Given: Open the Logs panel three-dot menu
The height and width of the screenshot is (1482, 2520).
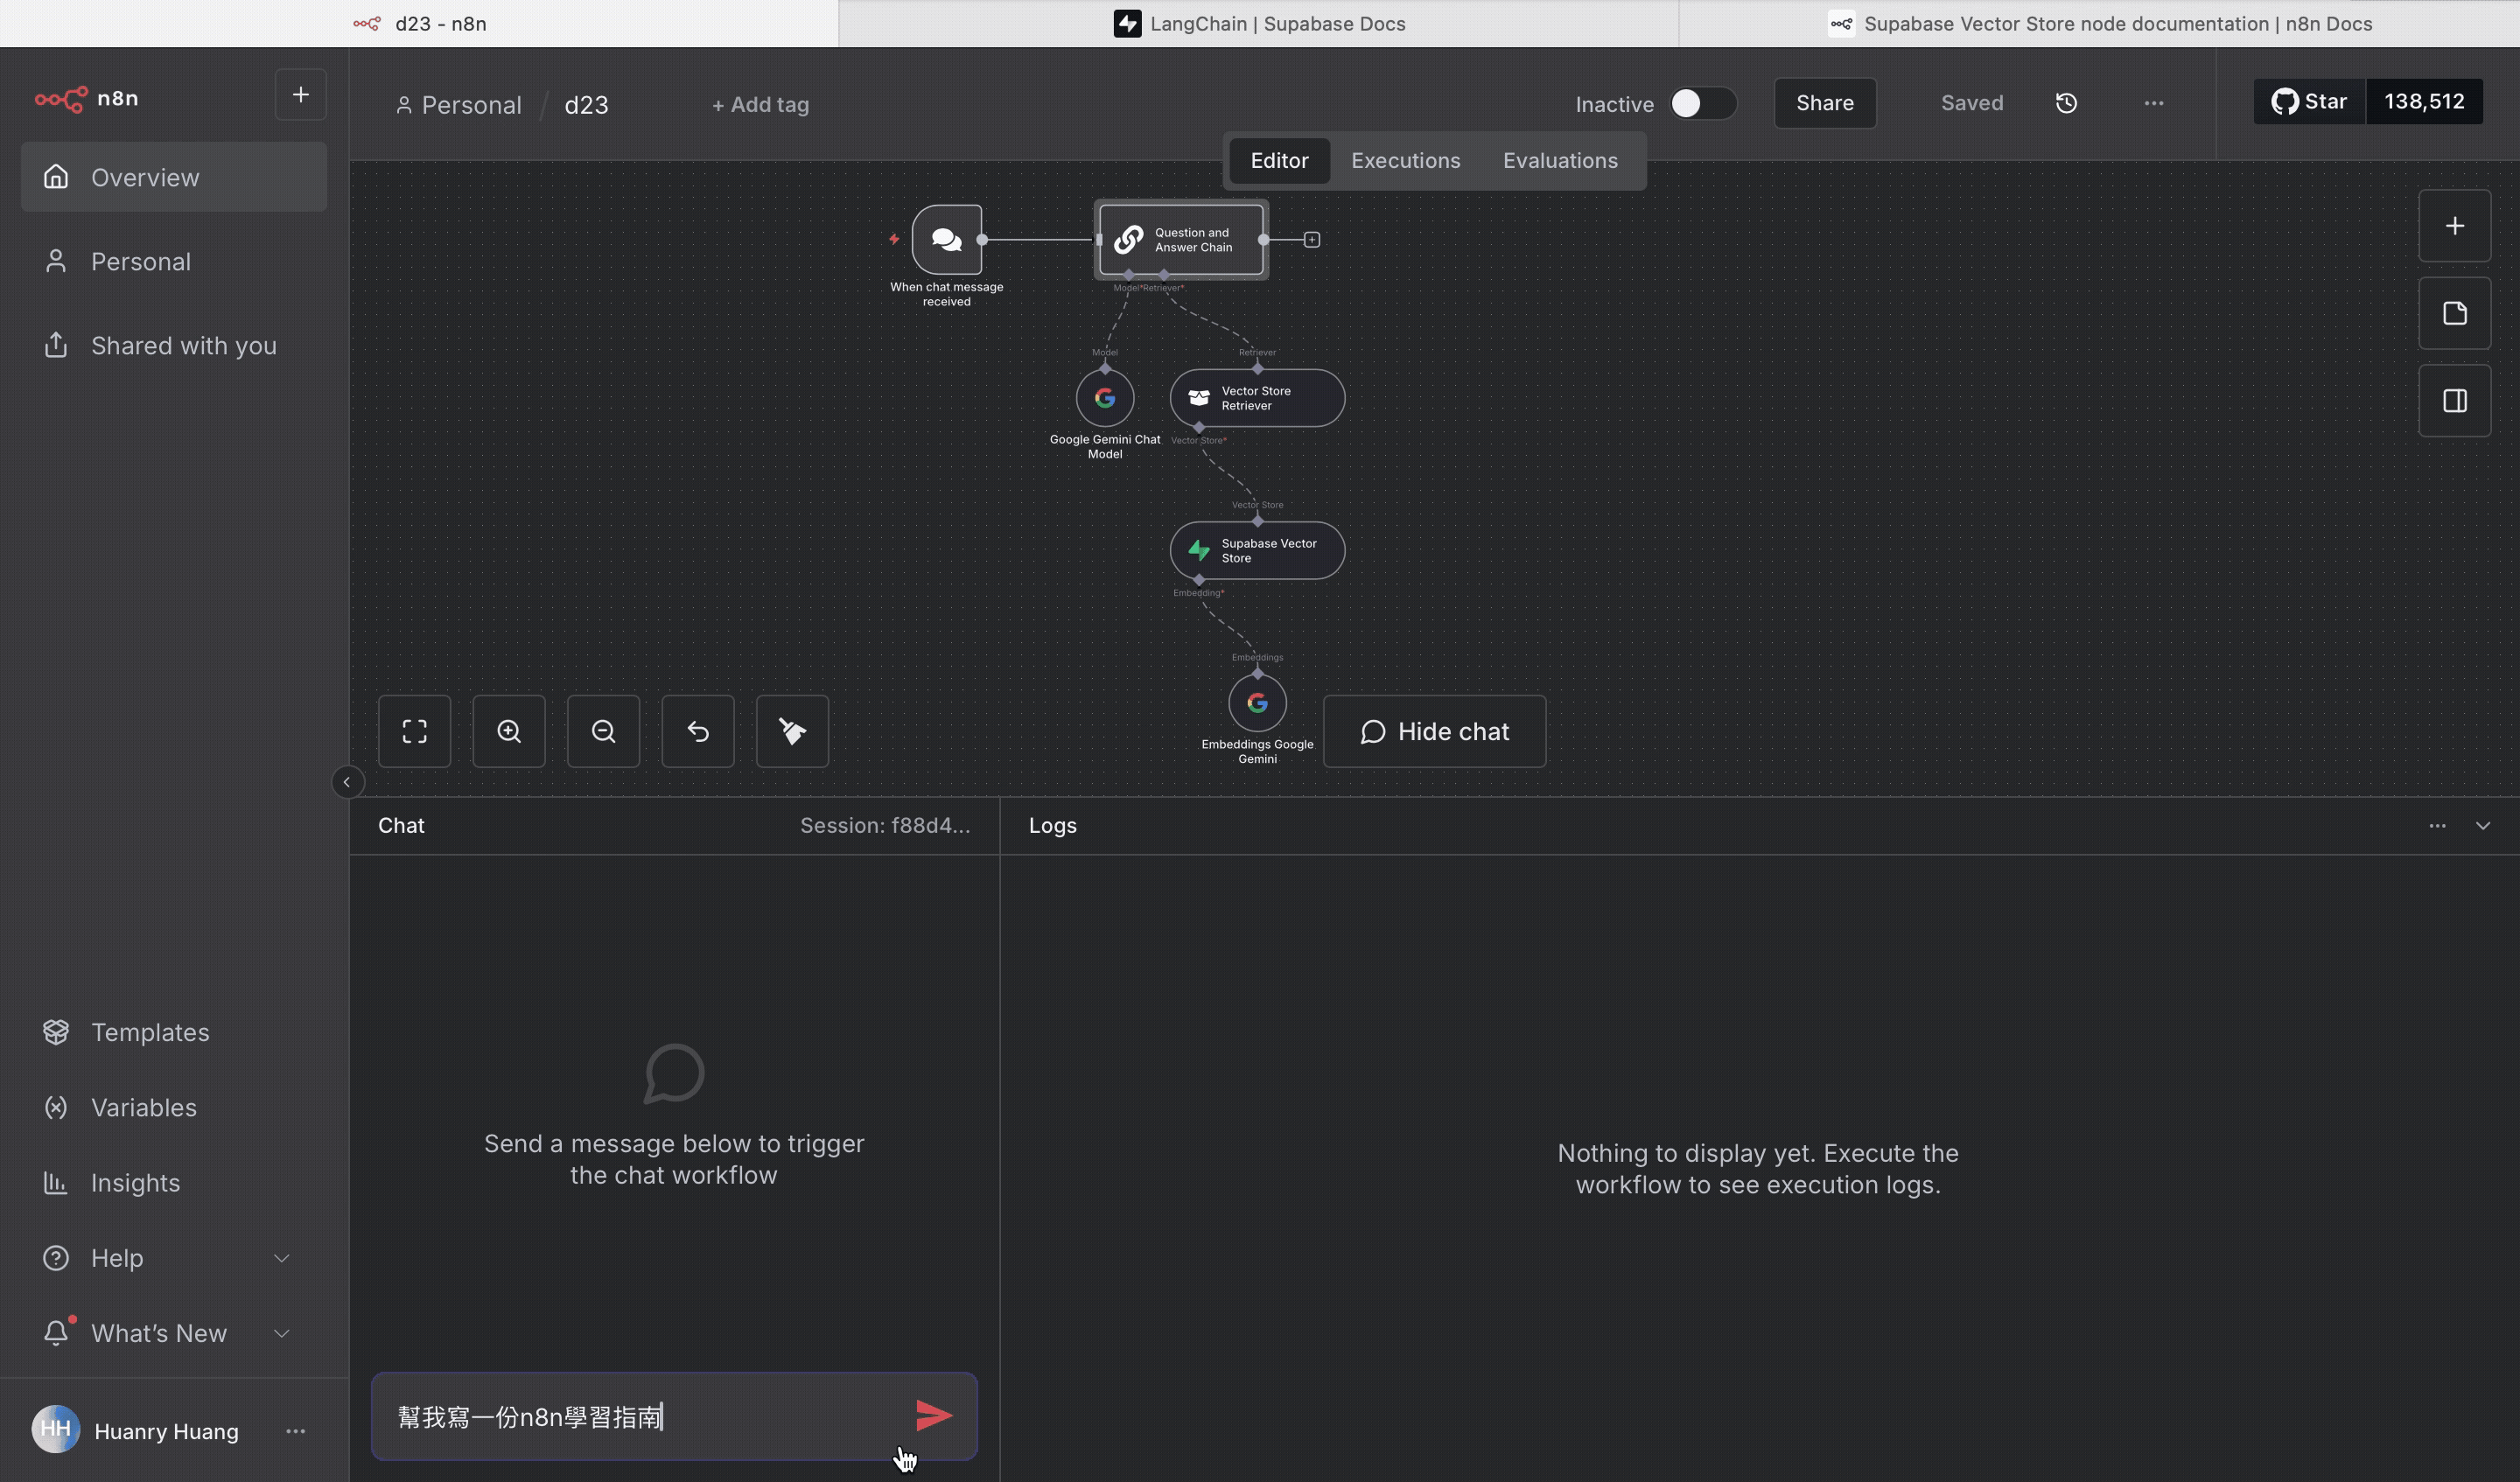Looking at the screenshot, I should coord(2437,825).
